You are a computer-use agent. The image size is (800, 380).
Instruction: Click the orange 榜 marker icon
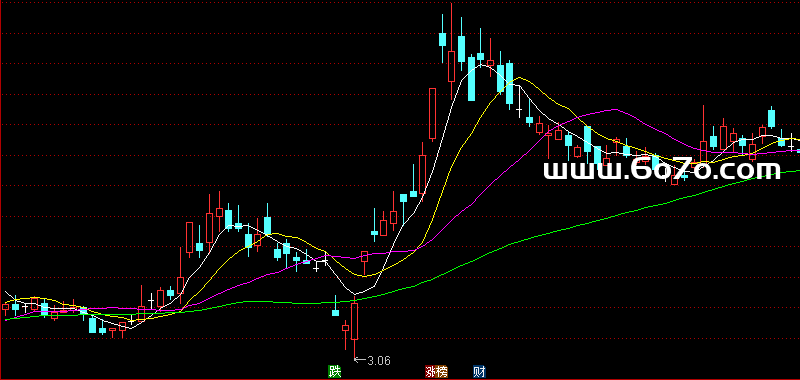[x=442, y=372]
